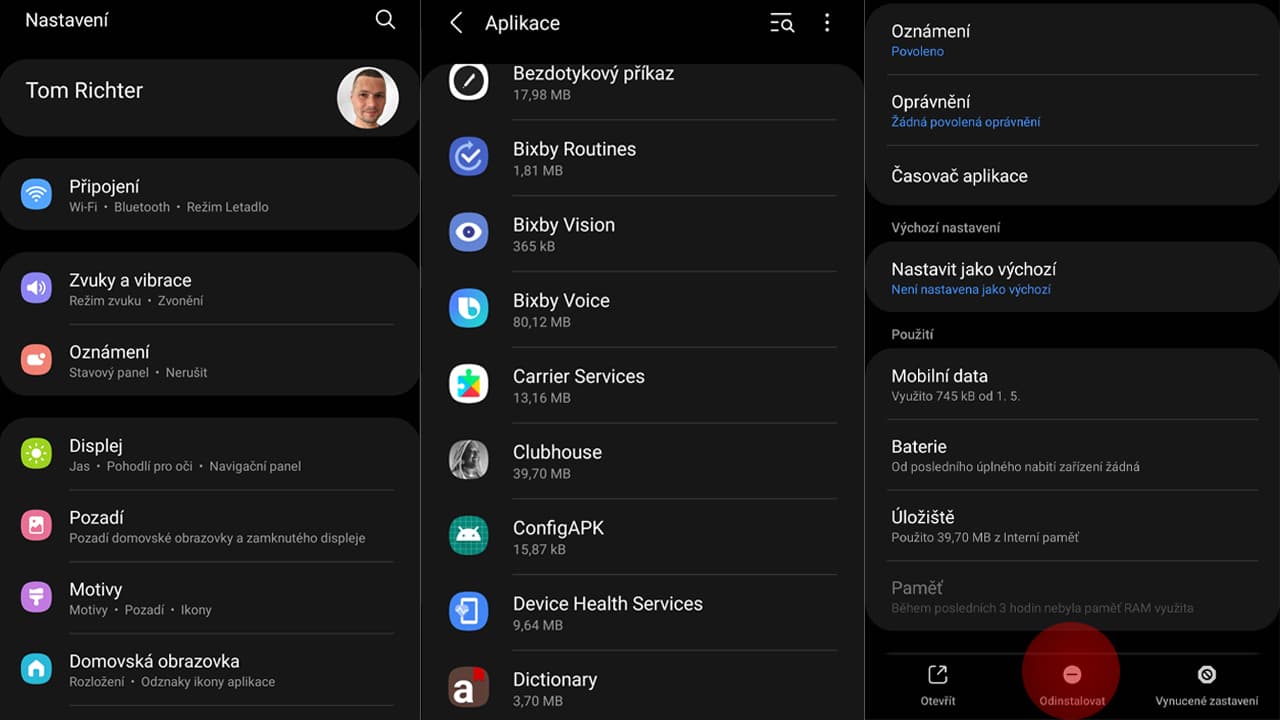The image size is (1280, 720).
Task: Tap the Nastavení screen title
Action: (67, 20)
